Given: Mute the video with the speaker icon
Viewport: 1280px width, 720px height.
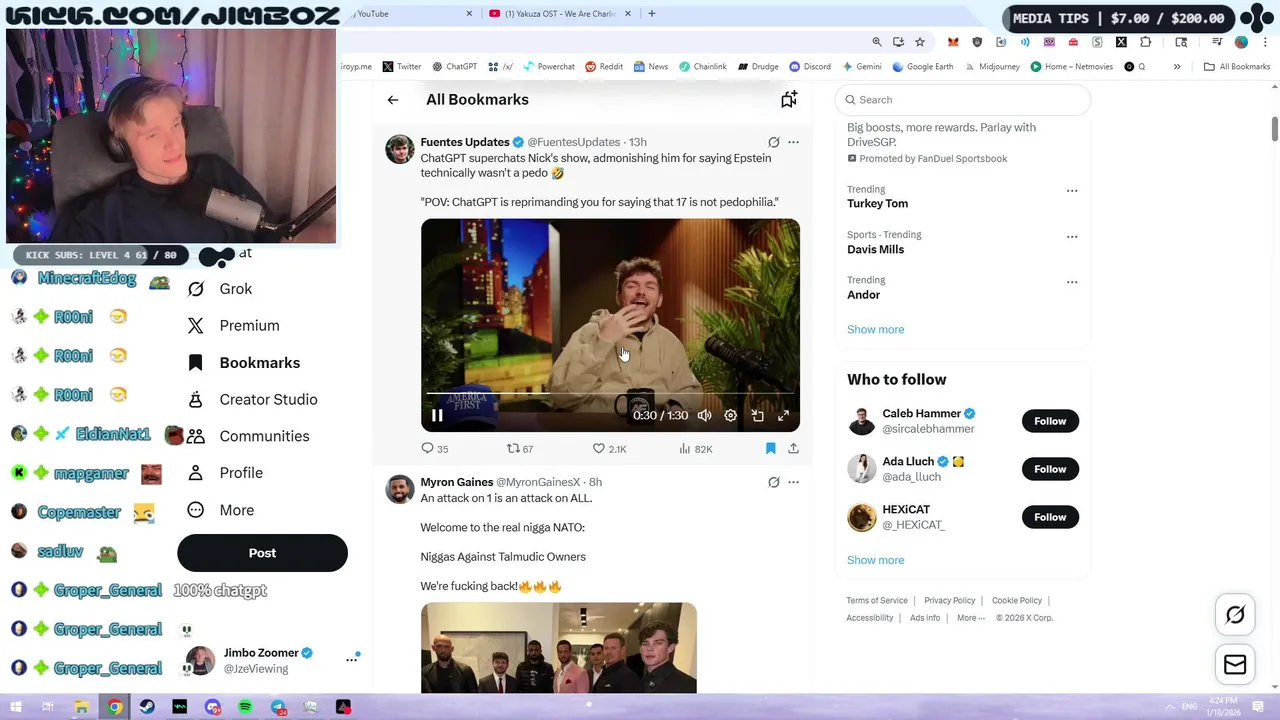Looking at the screenshot, I should (x=705, y=416).
